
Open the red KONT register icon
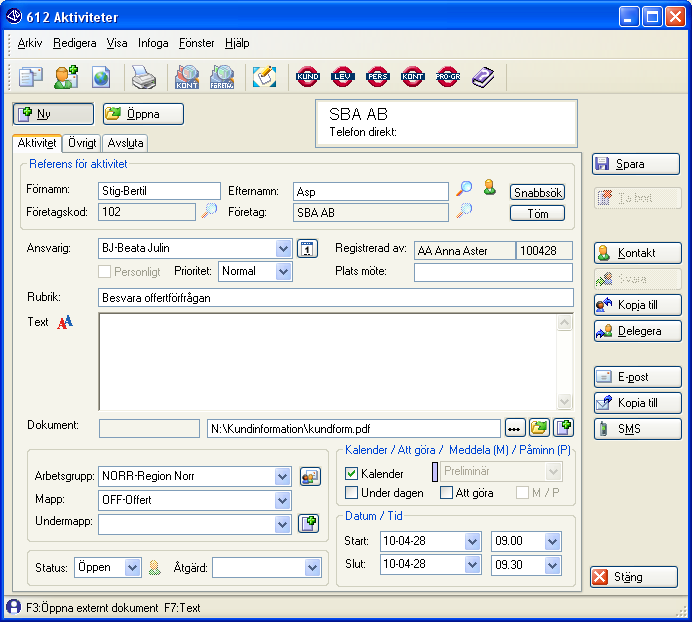click(412, 76)
